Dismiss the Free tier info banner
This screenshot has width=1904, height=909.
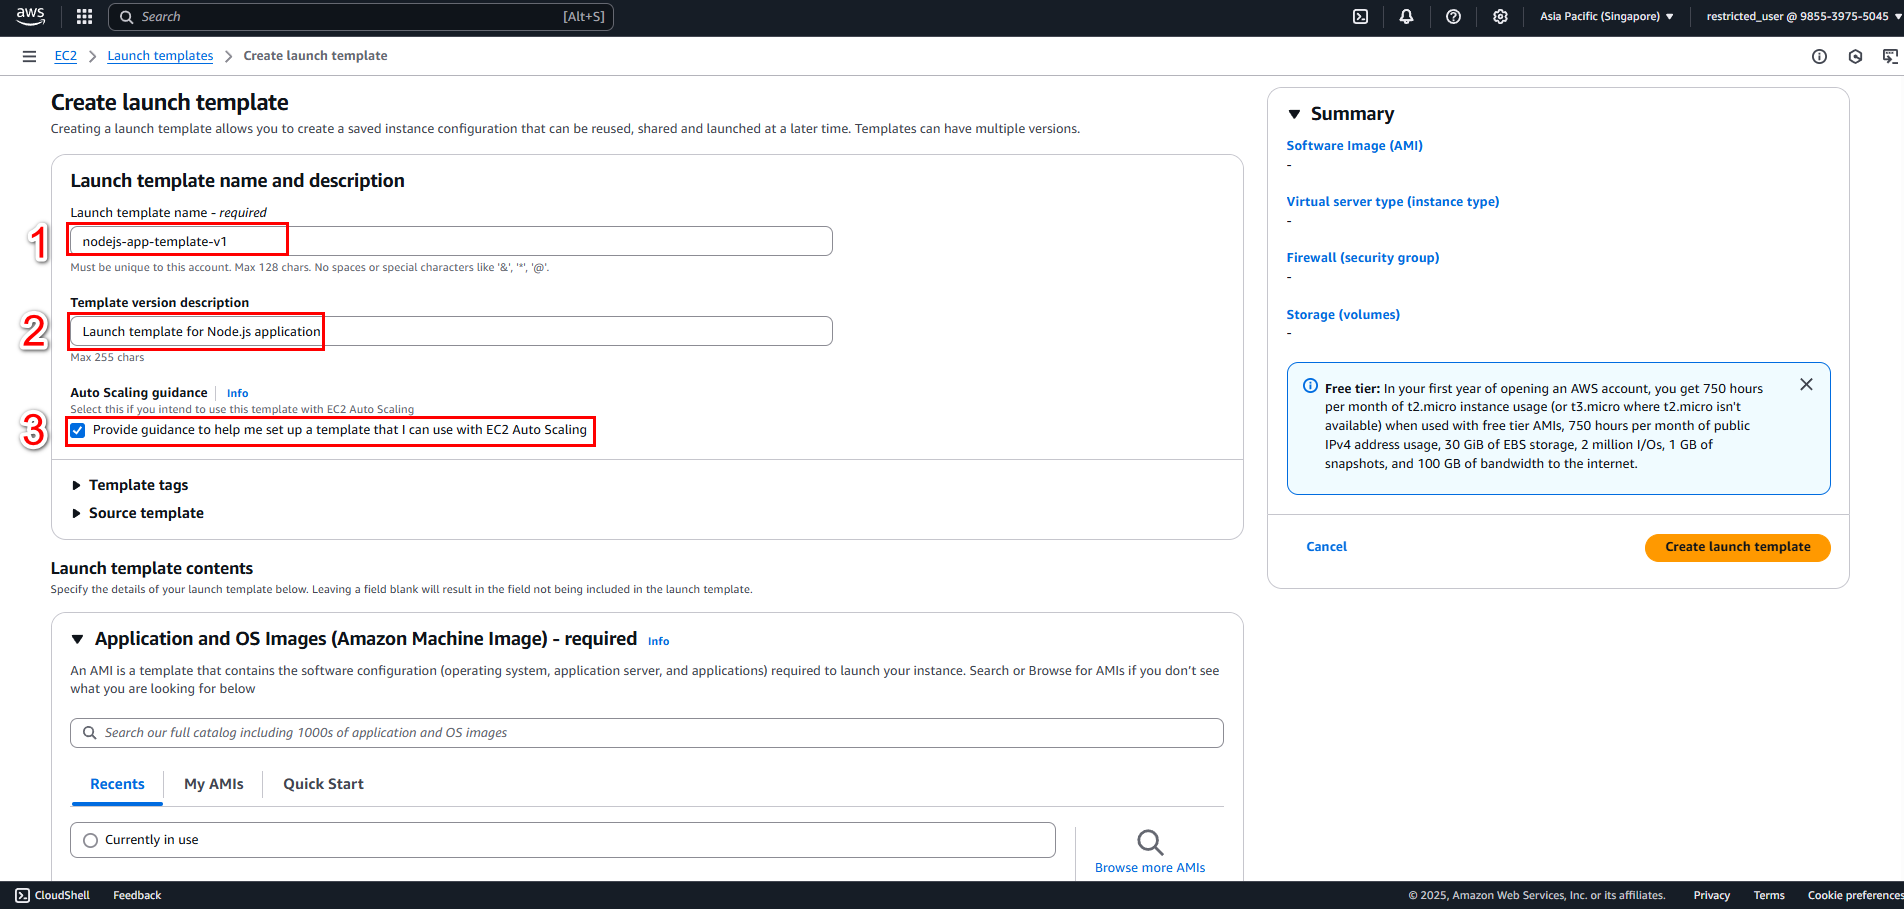tap(1806, 384)
